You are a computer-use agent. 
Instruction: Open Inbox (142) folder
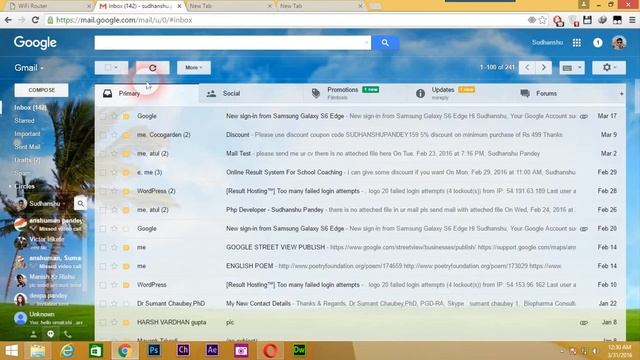tap(30, 107)
